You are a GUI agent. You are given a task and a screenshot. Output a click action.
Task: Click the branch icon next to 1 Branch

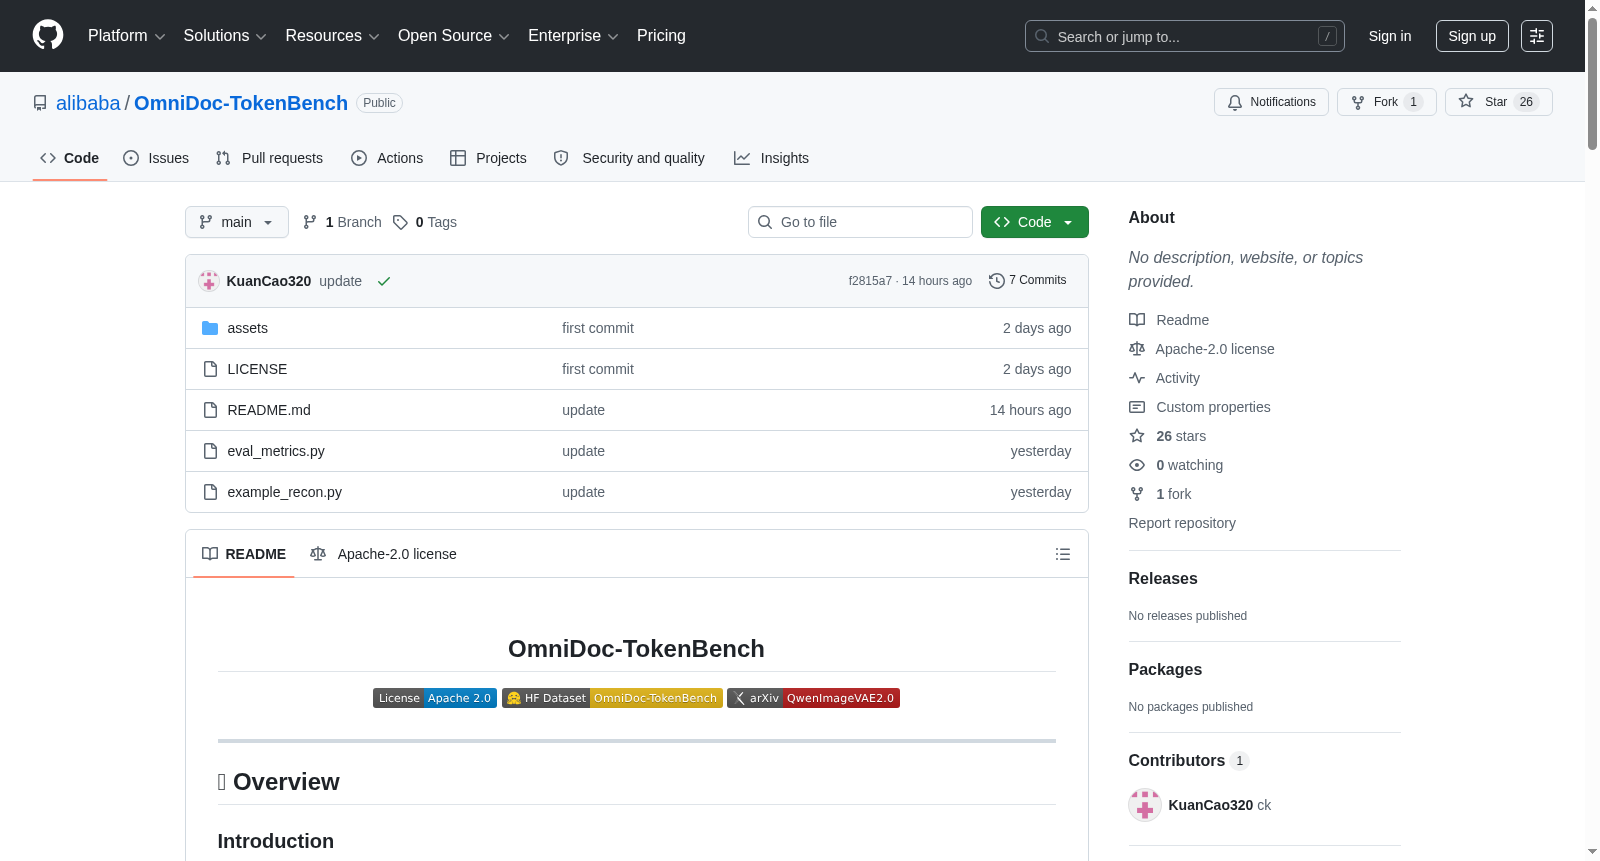(310, 222)
